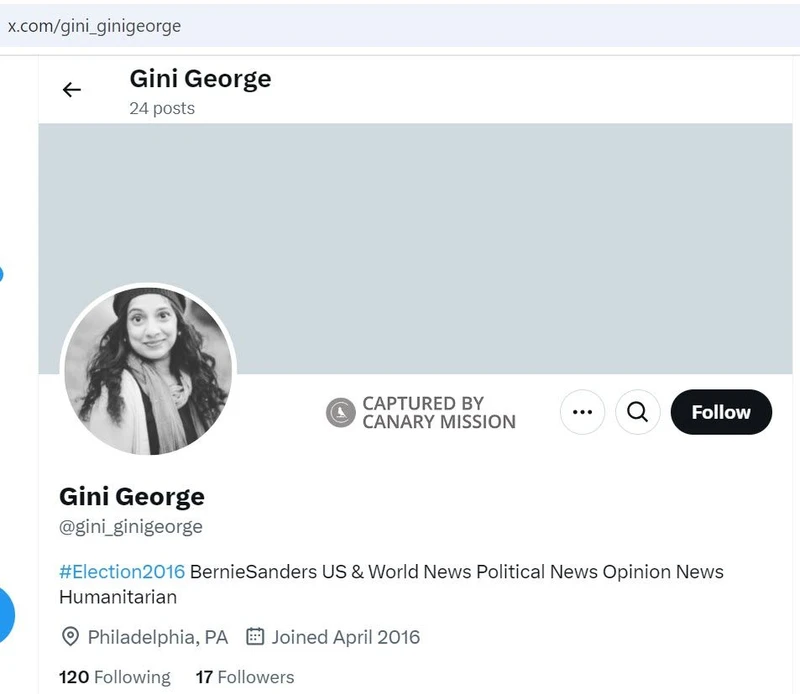Click the Canary Mission bird logo

point(341,412)
